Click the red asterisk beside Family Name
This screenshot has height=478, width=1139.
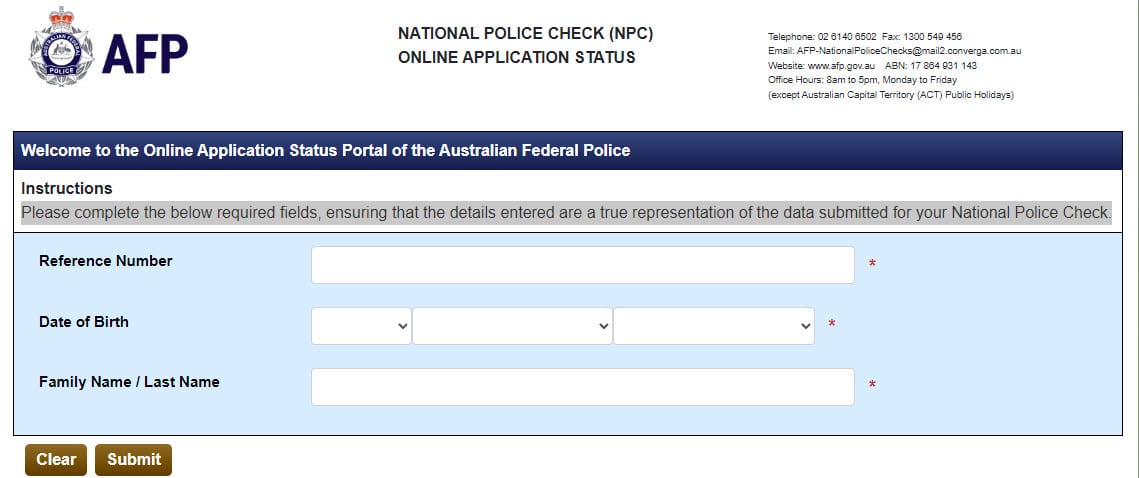coord(872,386)
